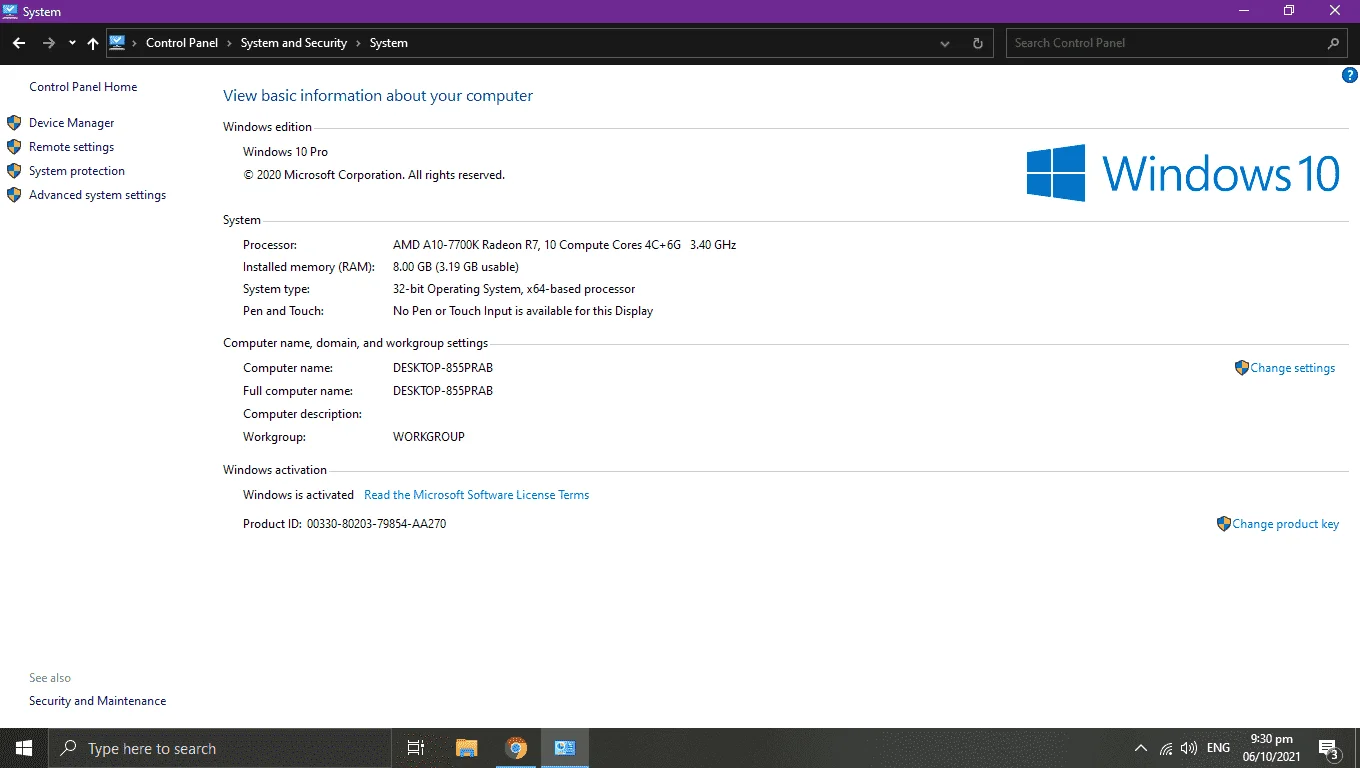This screenshot has width=1360, height=768.
Task: Open System protection
Action: 77,171
